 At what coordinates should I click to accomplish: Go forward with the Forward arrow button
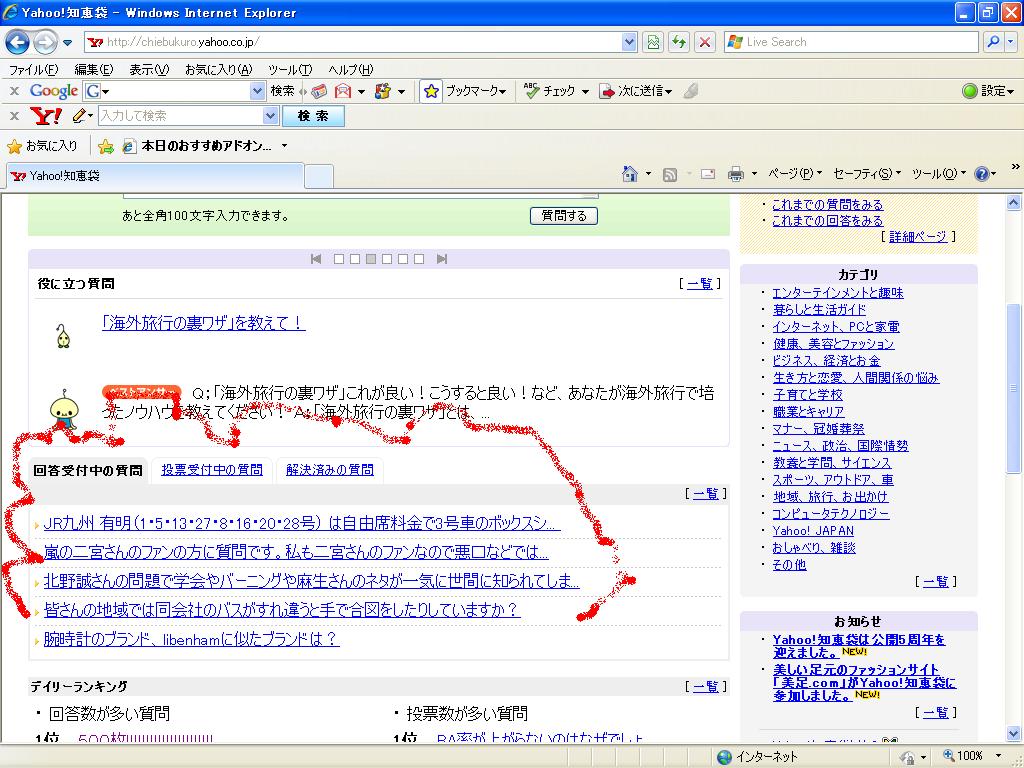[x=45, y=42]
